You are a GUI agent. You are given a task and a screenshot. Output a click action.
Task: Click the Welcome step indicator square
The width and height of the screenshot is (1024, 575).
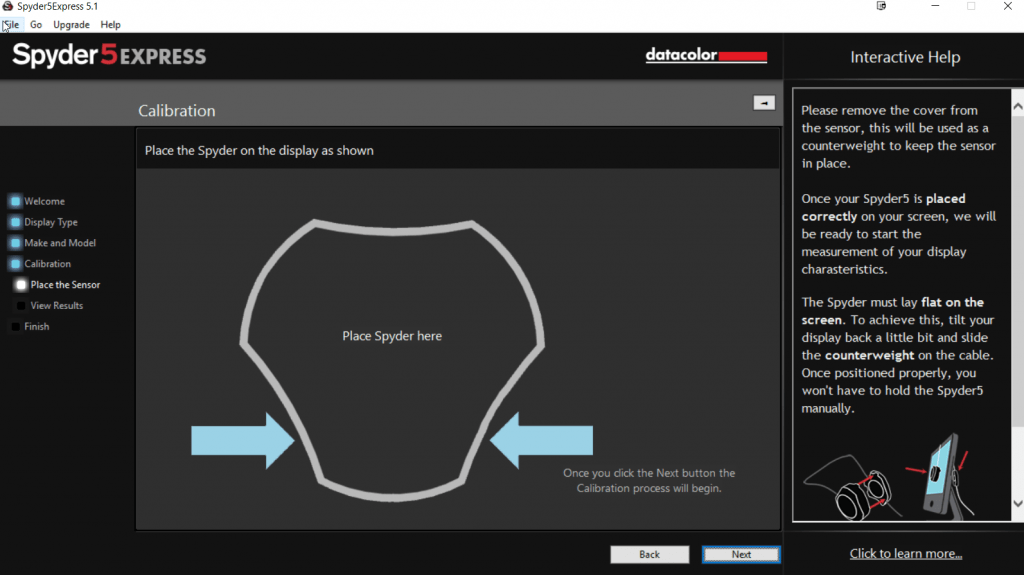15,201
